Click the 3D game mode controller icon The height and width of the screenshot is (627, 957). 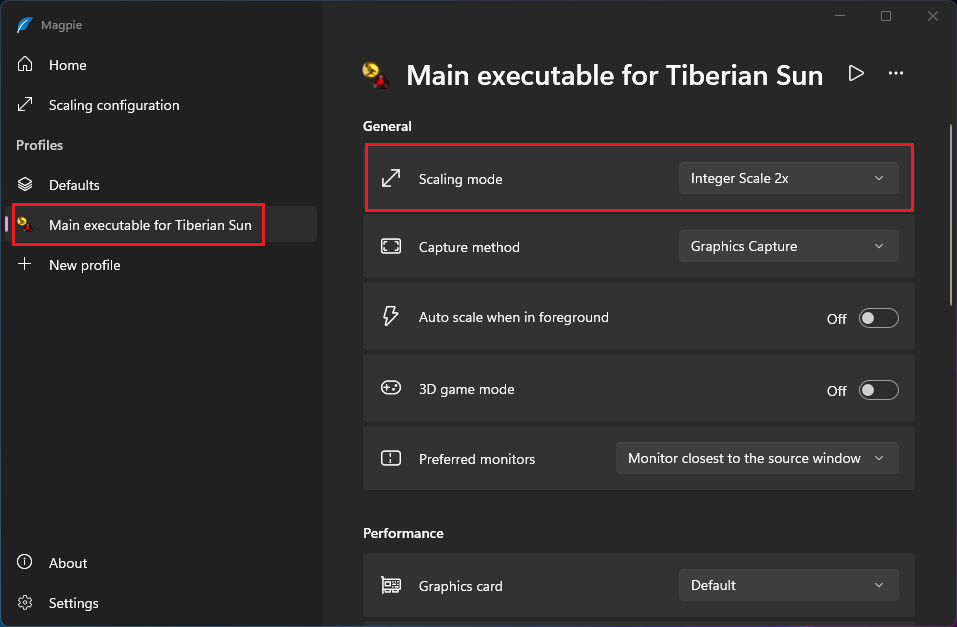pyautogui.click(x=391, y=389)
